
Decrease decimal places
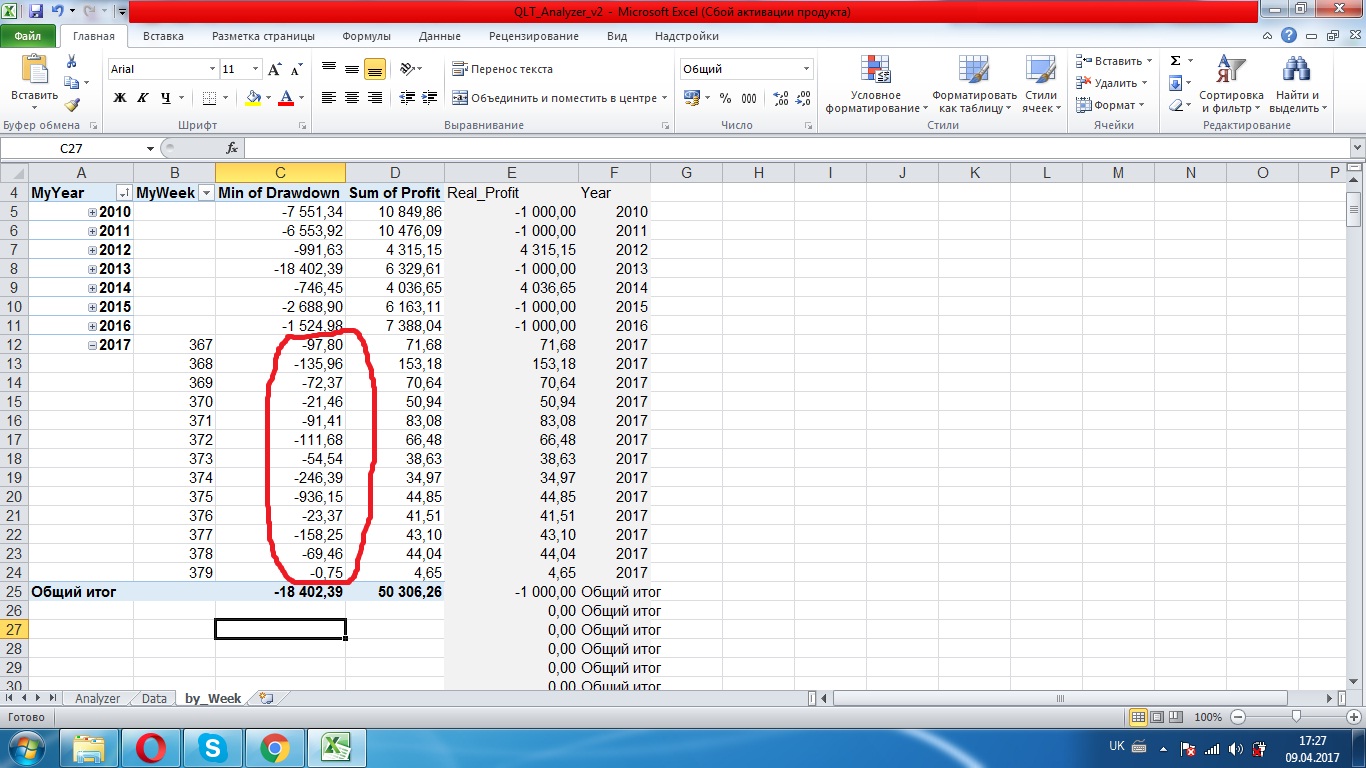pos(805,98)
